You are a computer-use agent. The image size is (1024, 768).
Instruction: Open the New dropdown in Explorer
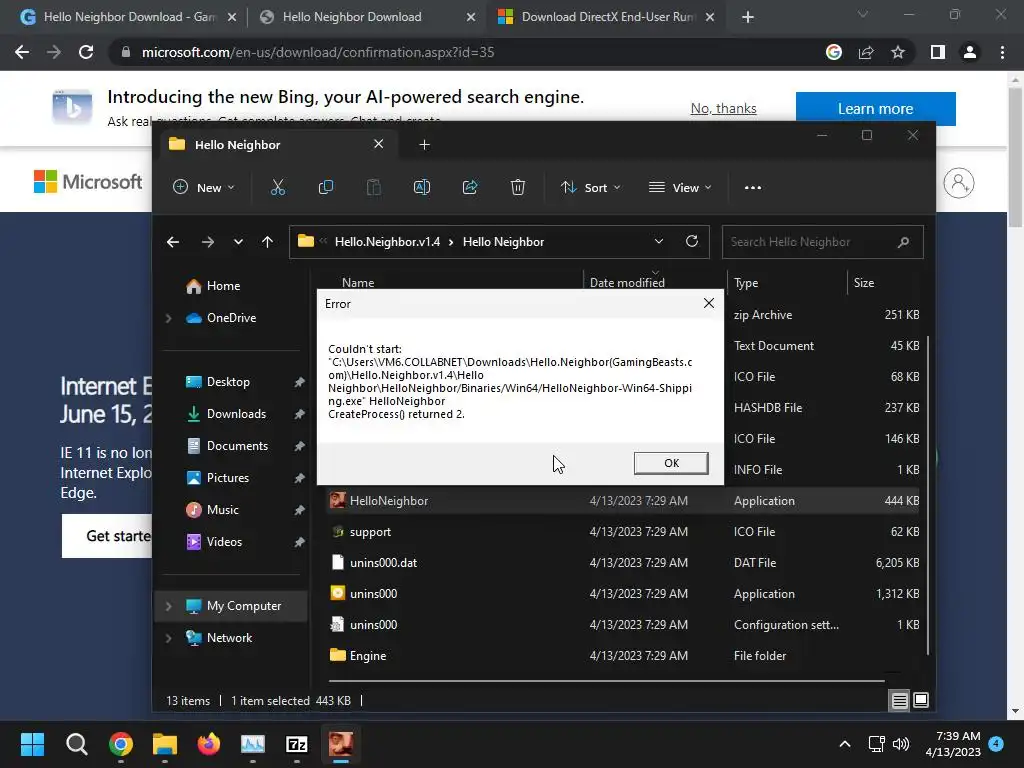(203, 187)
